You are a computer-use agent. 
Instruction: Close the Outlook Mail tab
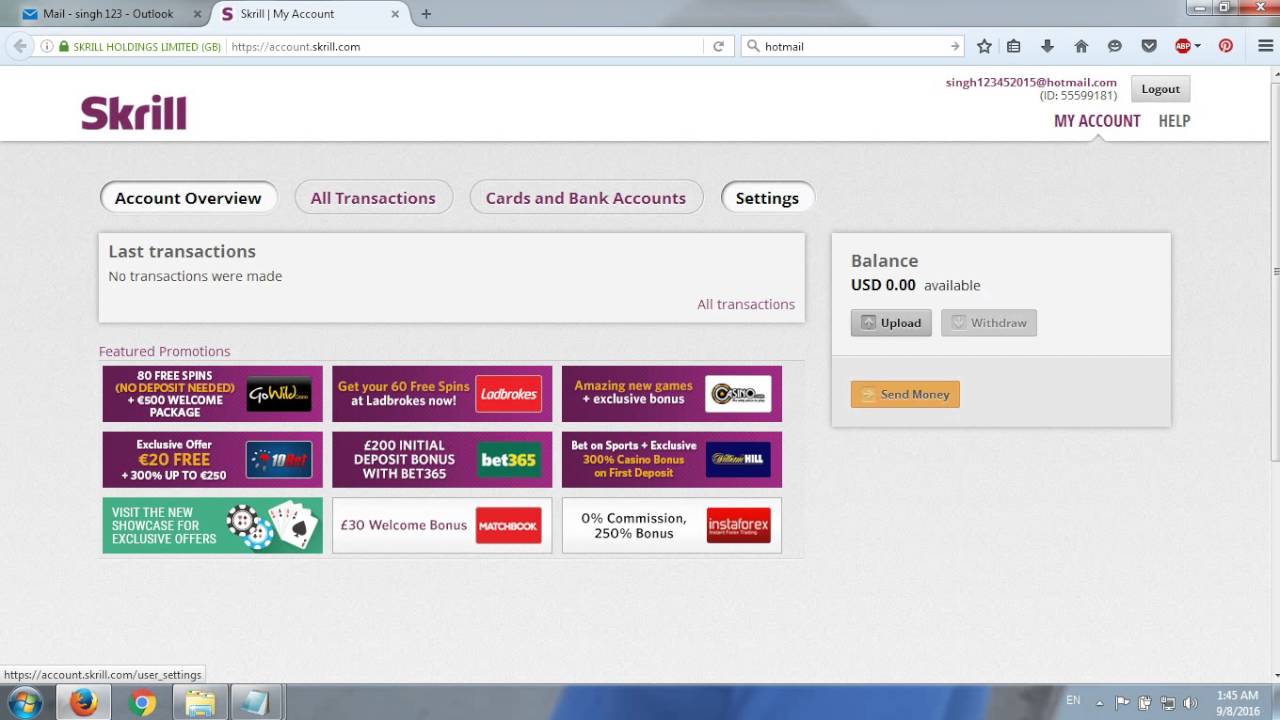195,14
